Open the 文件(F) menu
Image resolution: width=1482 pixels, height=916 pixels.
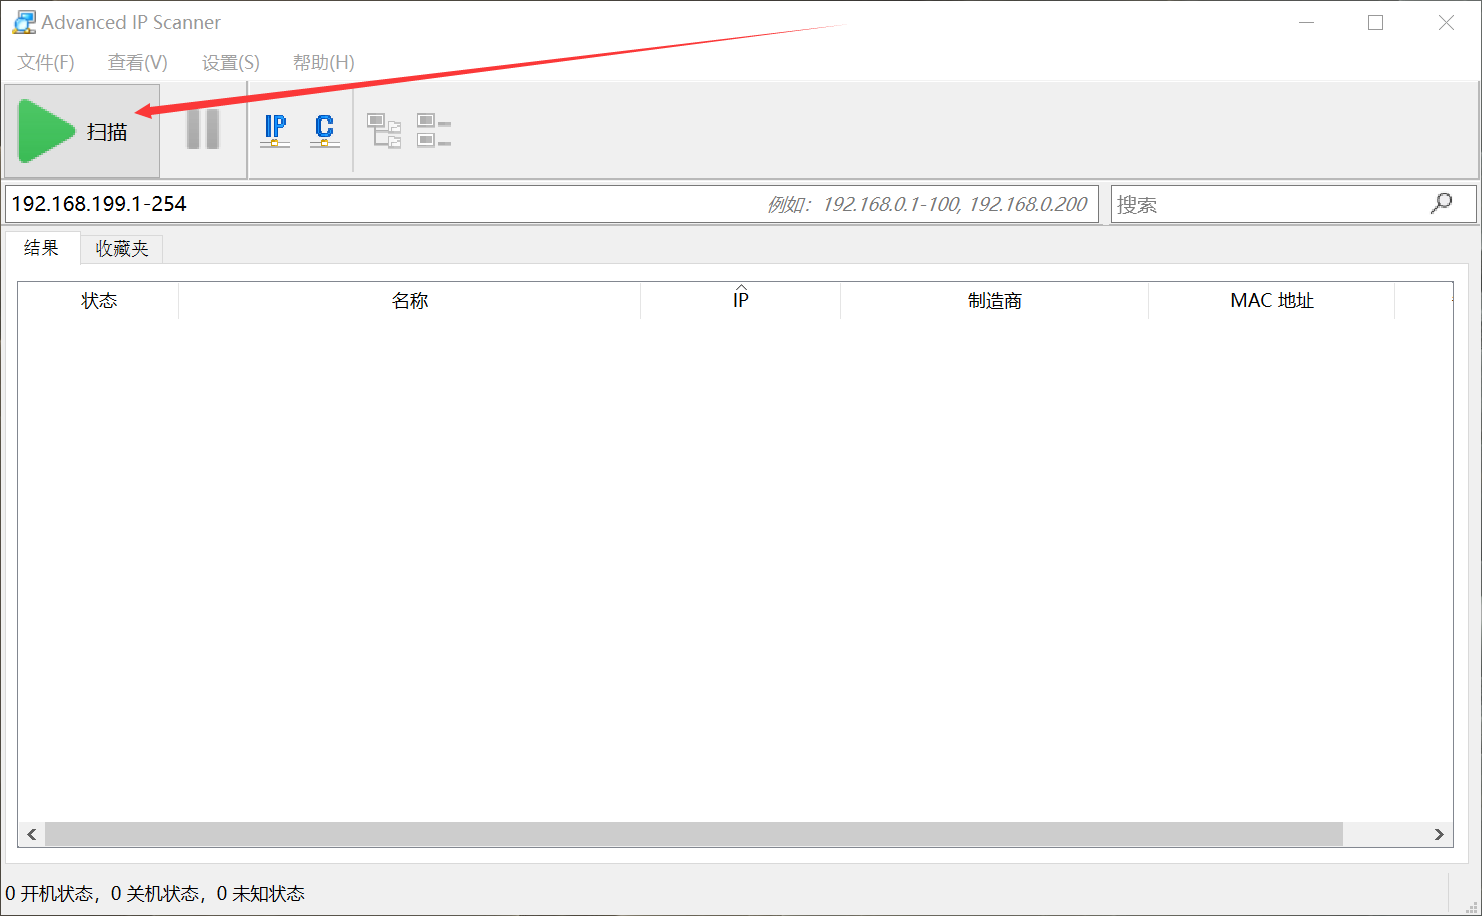pos(46,62)
